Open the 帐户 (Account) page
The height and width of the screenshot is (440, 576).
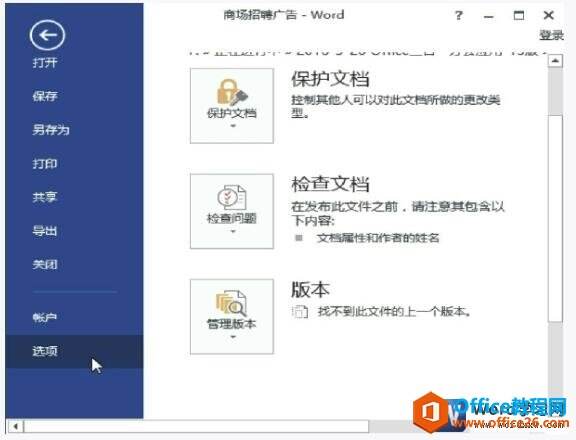45,317
